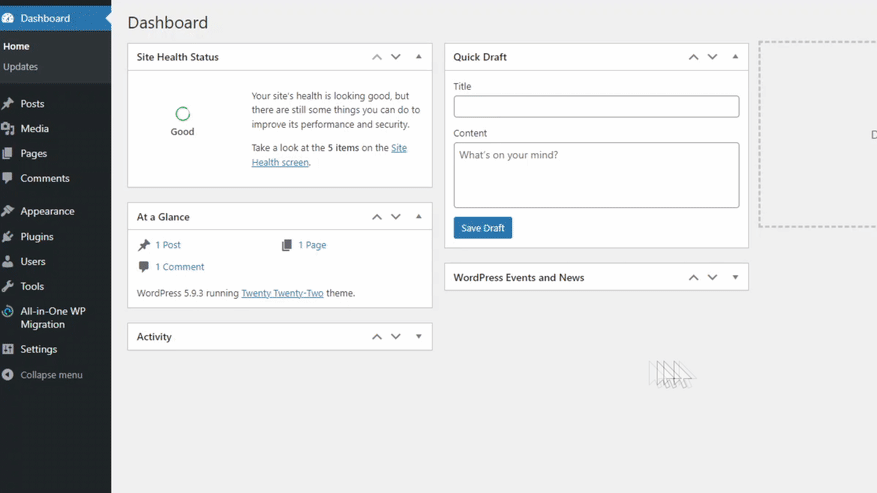This screenshot has height=493, width=877.
Task: Click the Plugins plug icon
Action: tap(8, 237)
